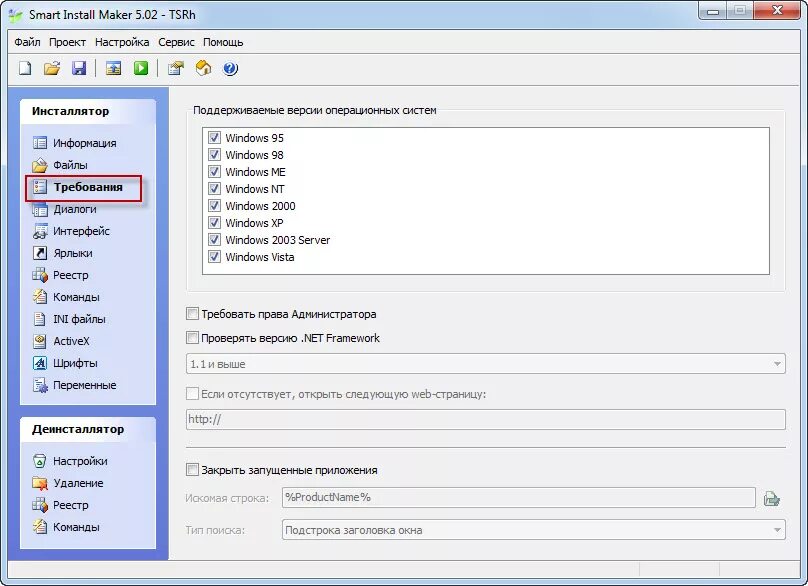
Task: Enable Проверять версию .NET Framework checkbox
Action: (192, 338)
